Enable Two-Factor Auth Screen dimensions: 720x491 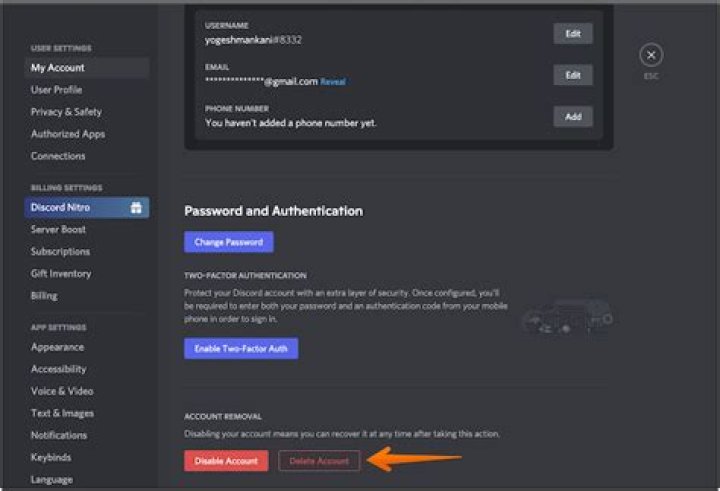(241, 349)
